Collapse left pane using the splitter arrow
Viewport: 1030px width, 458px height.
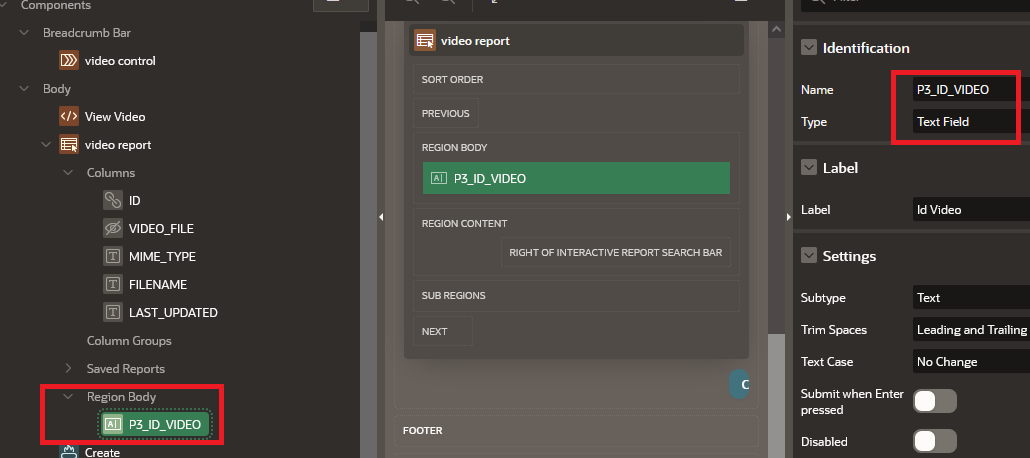(380, 217)
